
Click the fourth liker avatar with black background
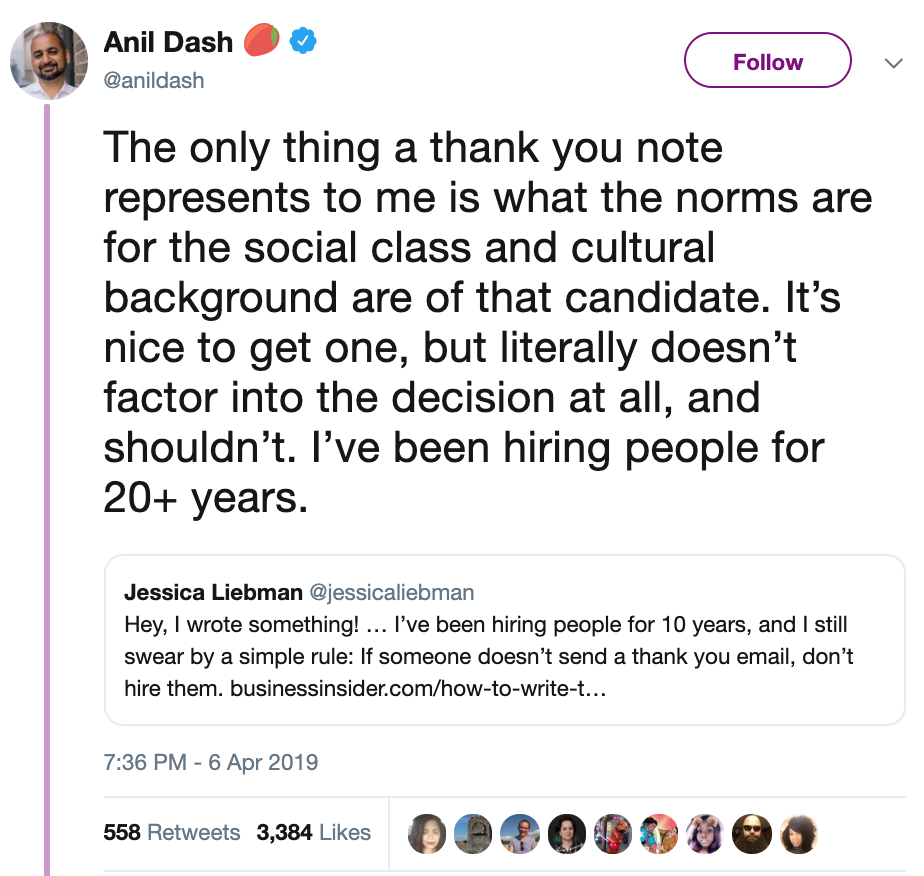[566, 834]
